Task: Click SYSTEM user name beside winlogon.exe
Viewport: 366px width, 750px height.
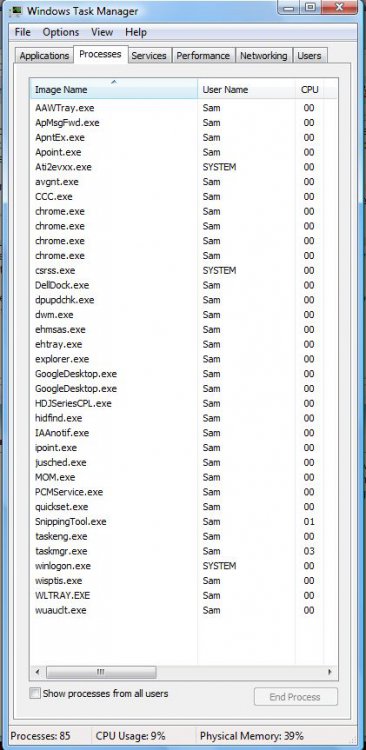Action: [x=219, y=566]
